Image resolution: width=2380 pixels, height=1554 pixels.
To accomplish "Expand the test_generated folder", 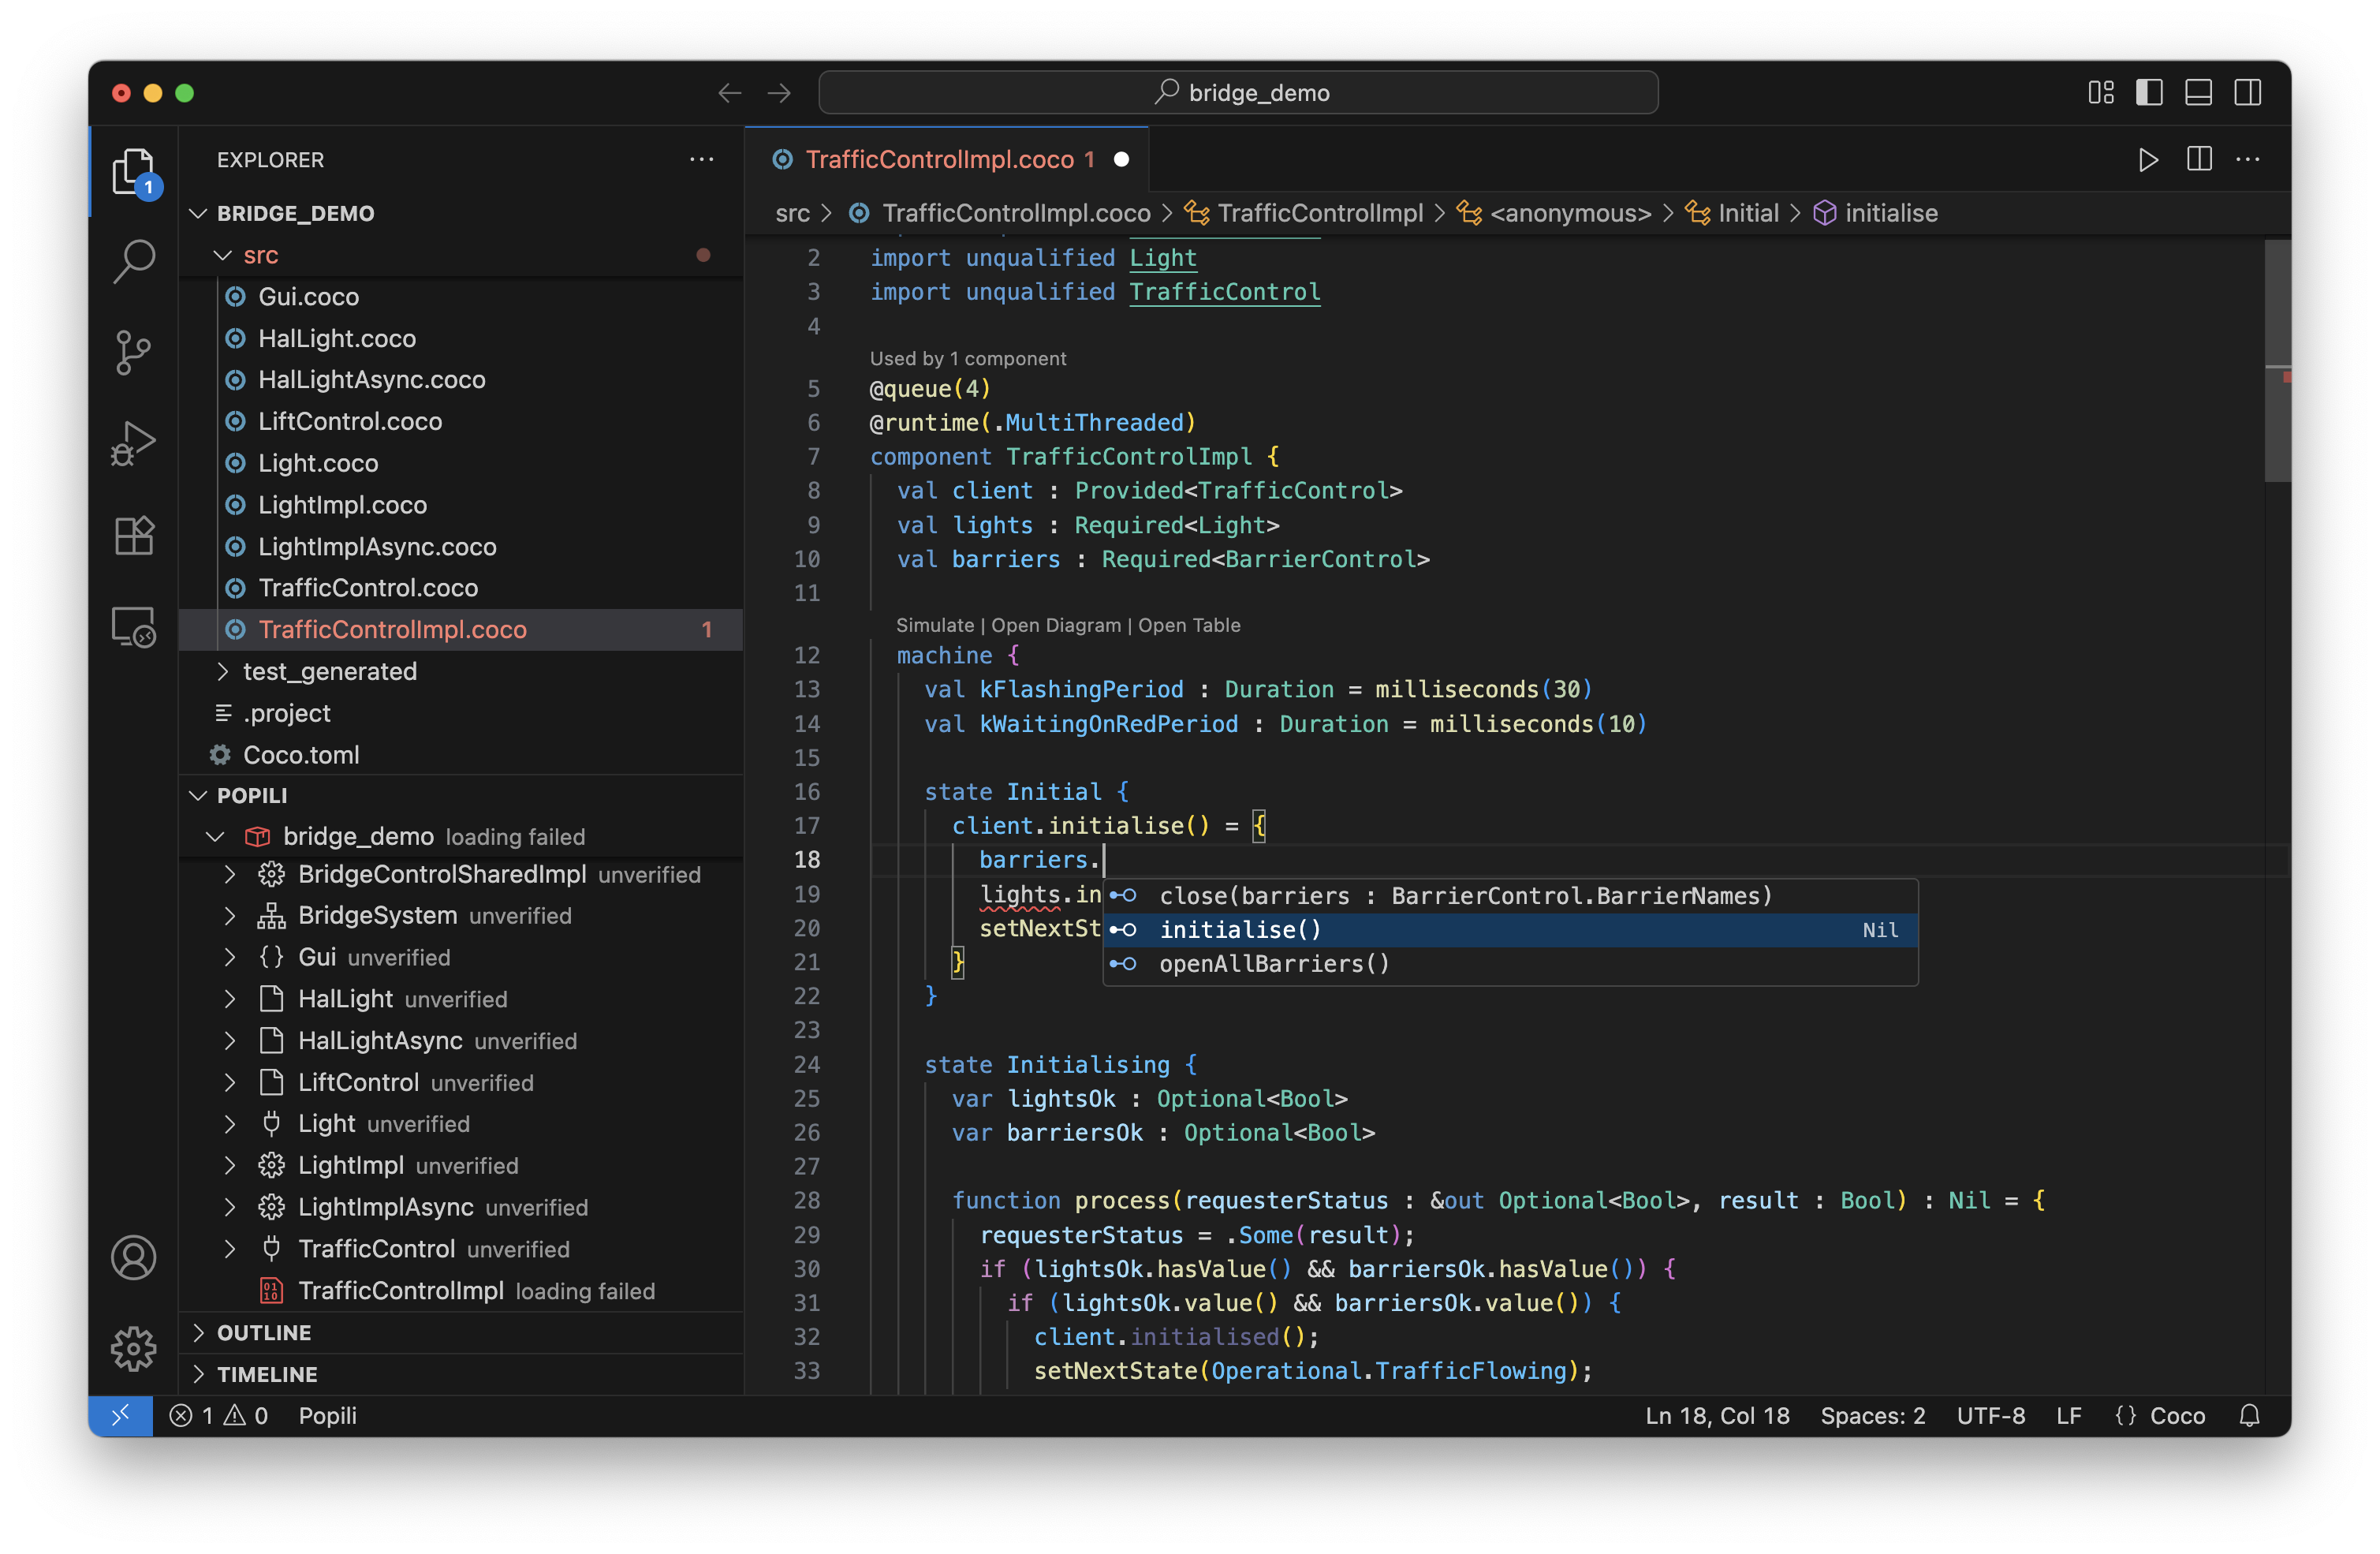I will 329,671.
